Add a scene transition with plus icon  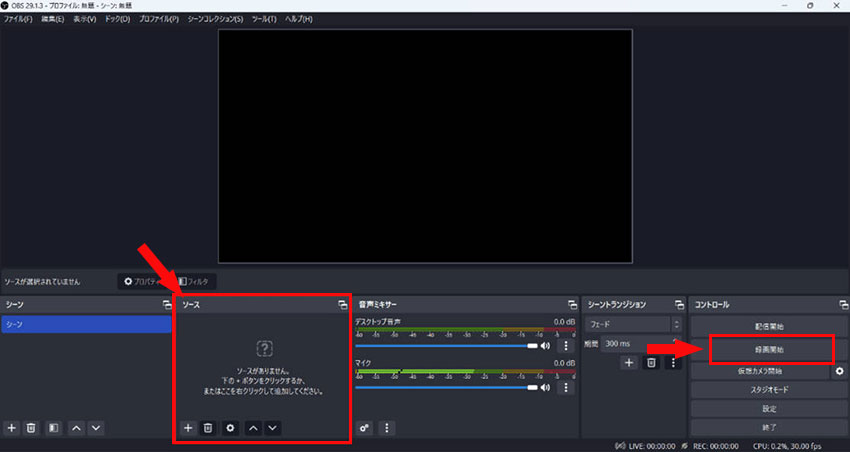pos(629,362)
